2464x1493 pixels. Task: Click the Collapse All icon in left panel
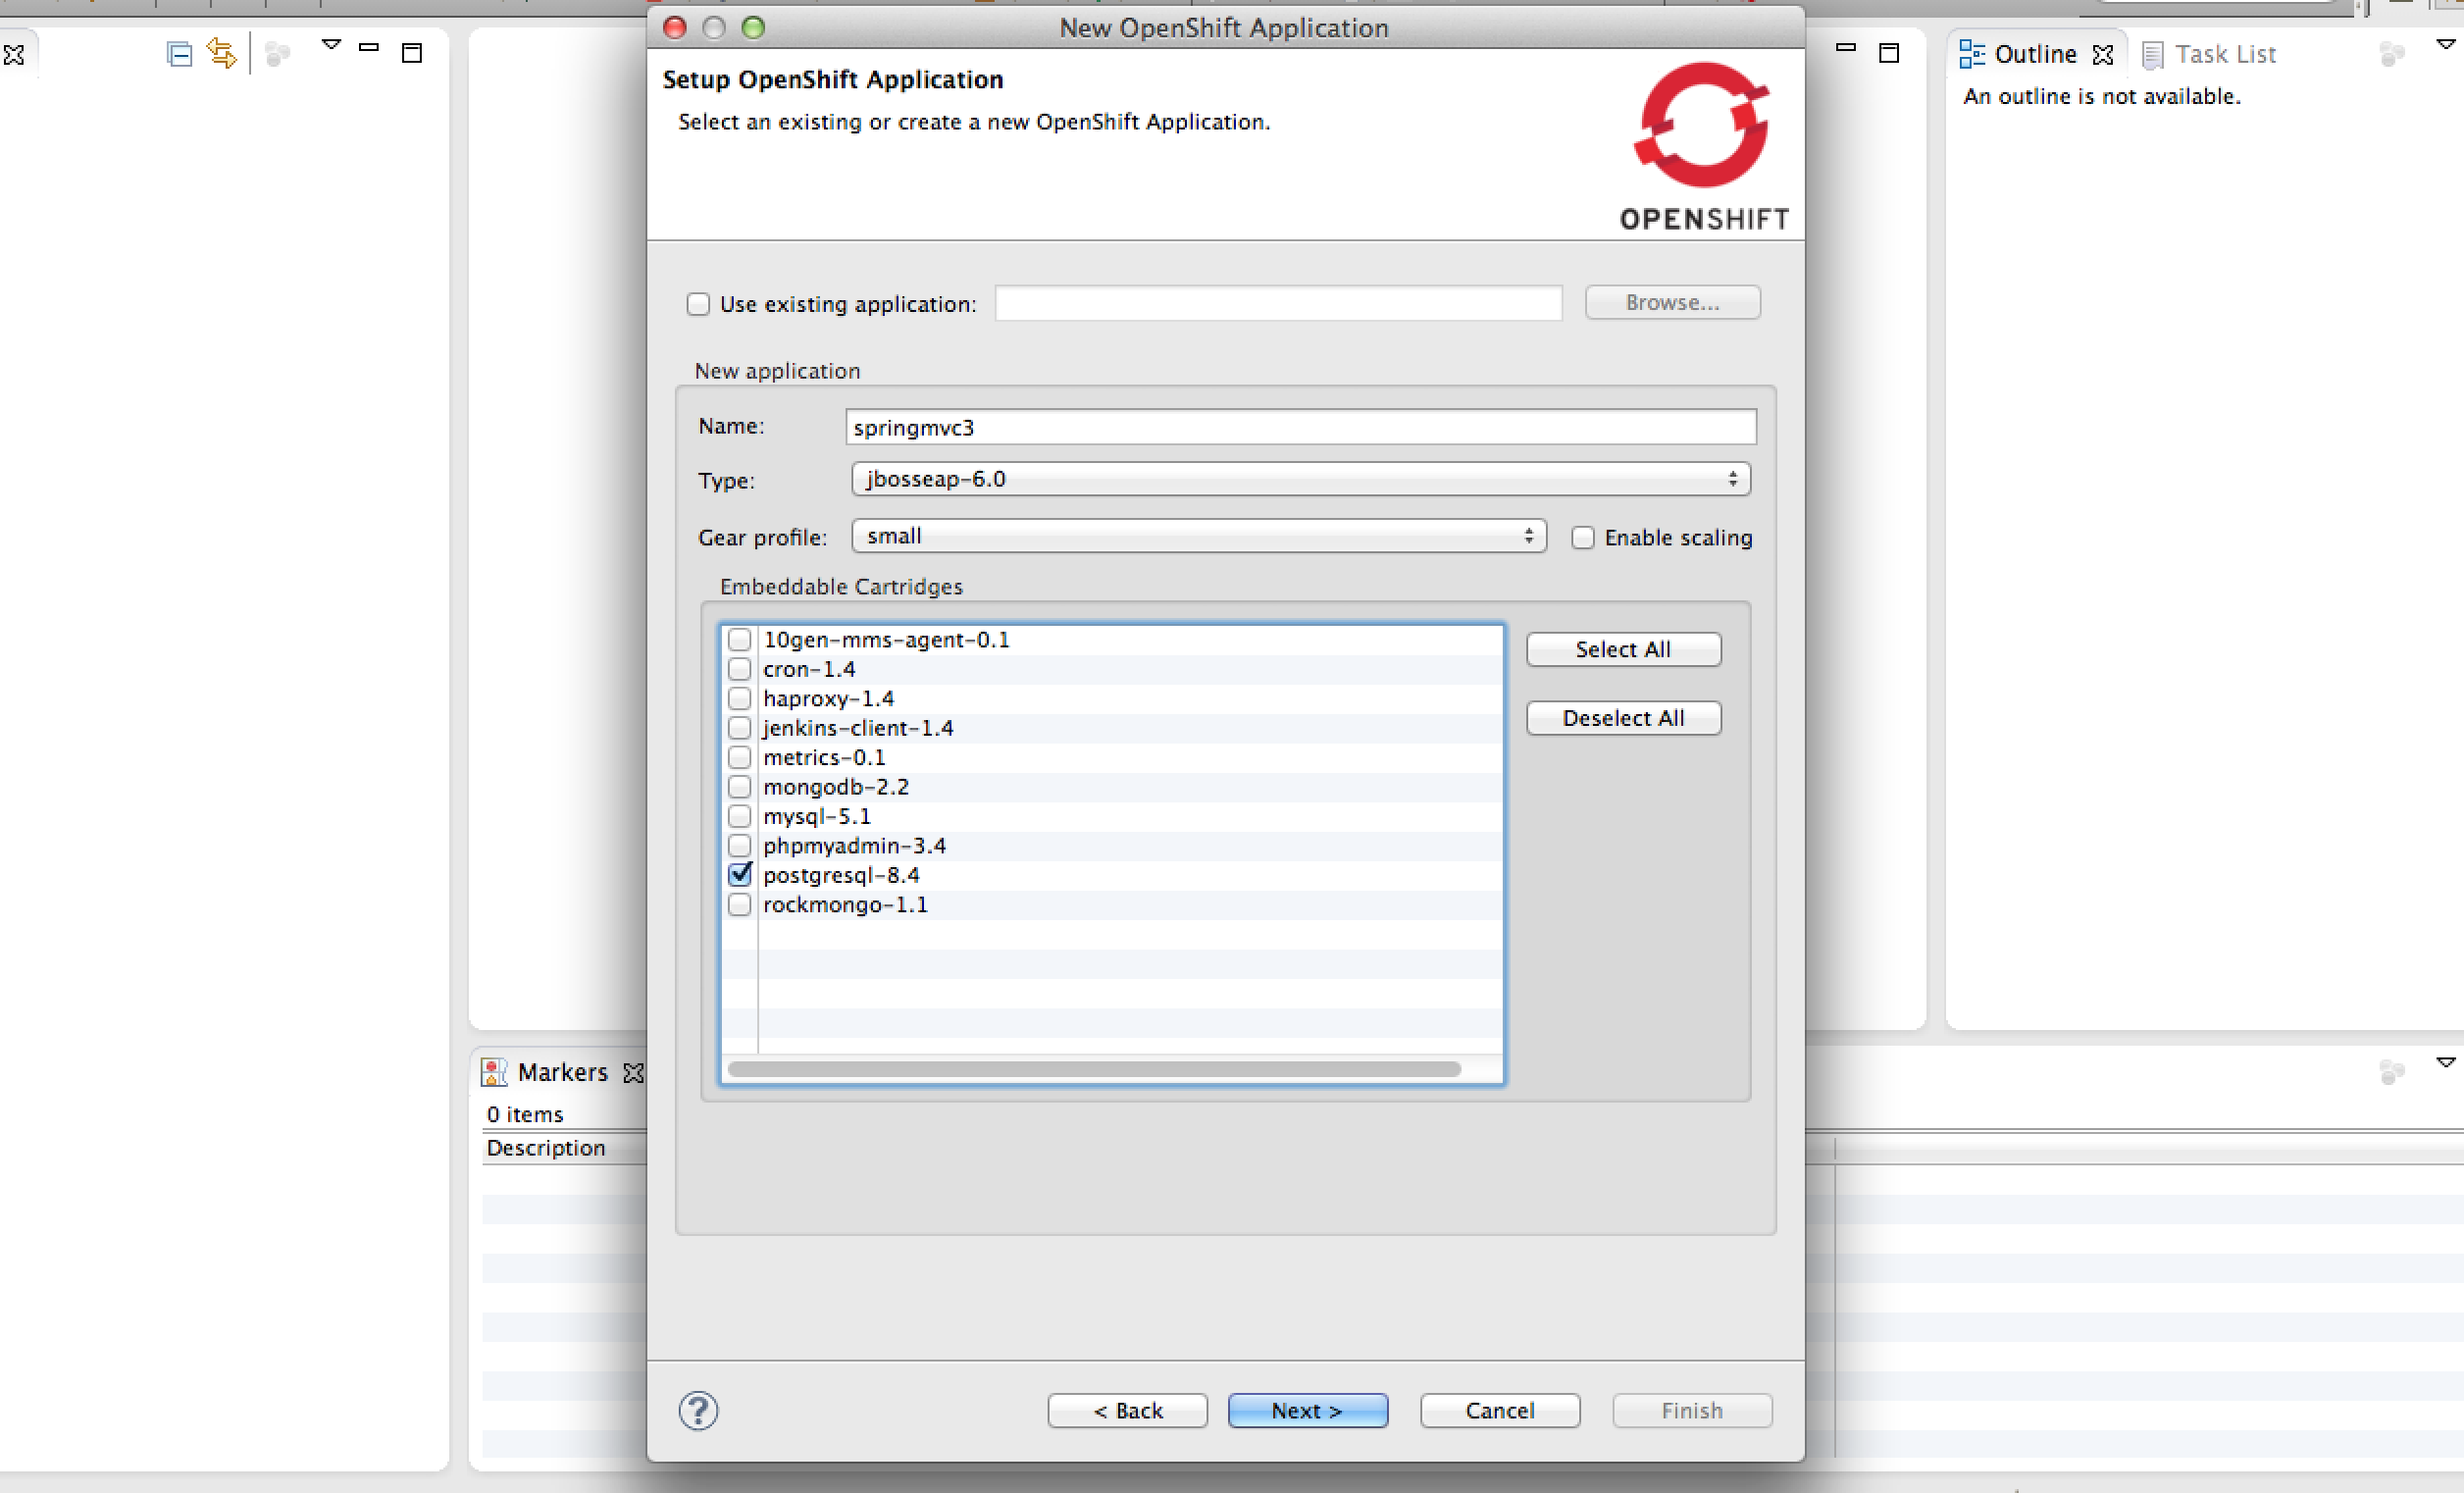[x=179, y=54]
